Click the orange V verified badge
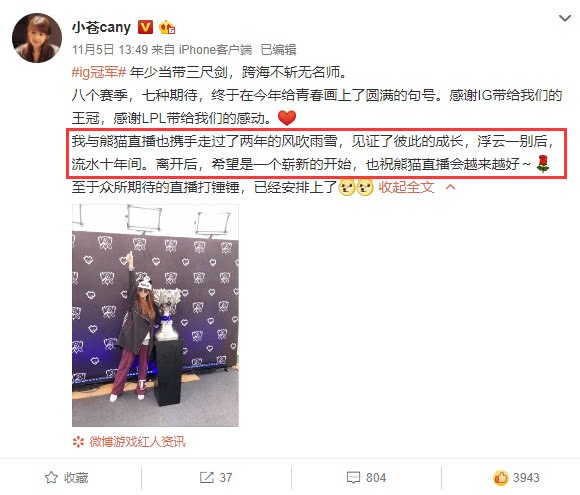 [145, 27]
